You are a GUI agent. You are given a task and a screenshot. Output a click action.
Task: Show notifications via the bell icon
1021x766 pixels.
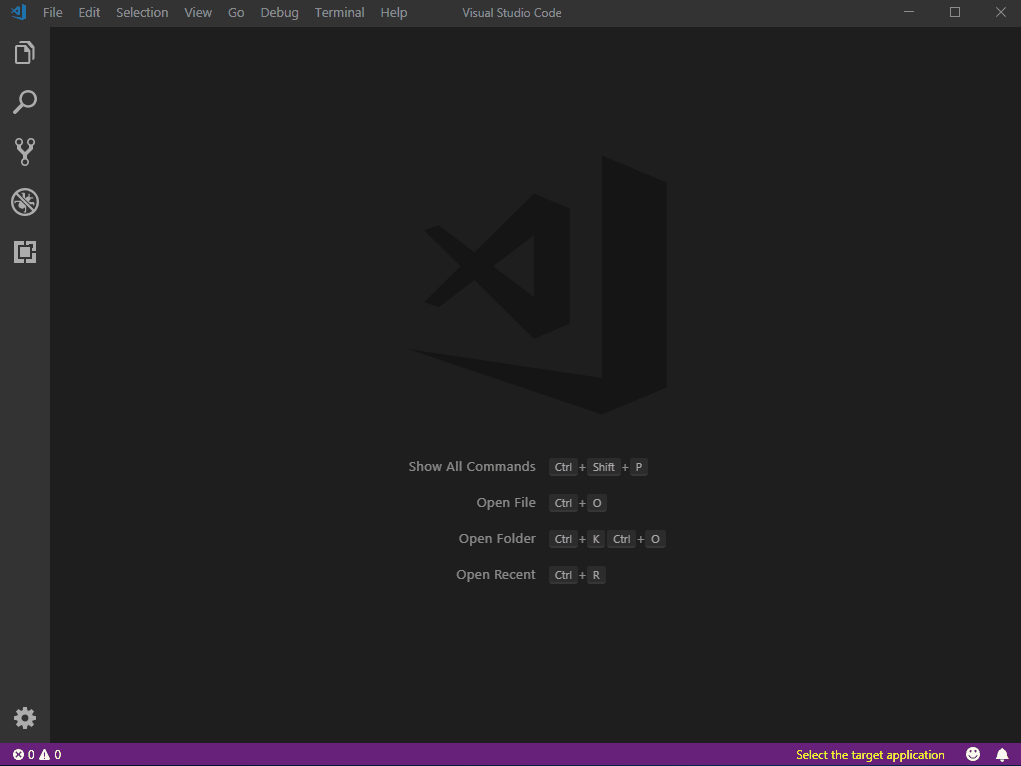click(x=1002, y=754)
